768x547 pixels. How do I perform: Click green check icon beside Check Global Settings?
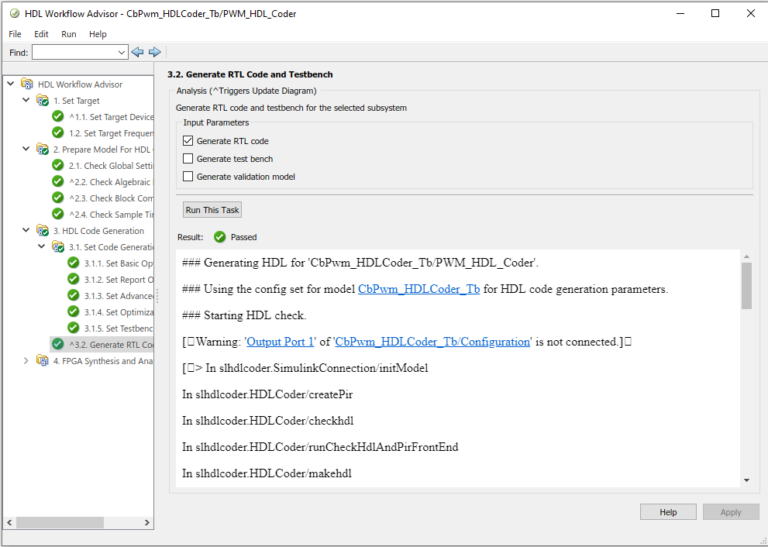coord(58,166)
